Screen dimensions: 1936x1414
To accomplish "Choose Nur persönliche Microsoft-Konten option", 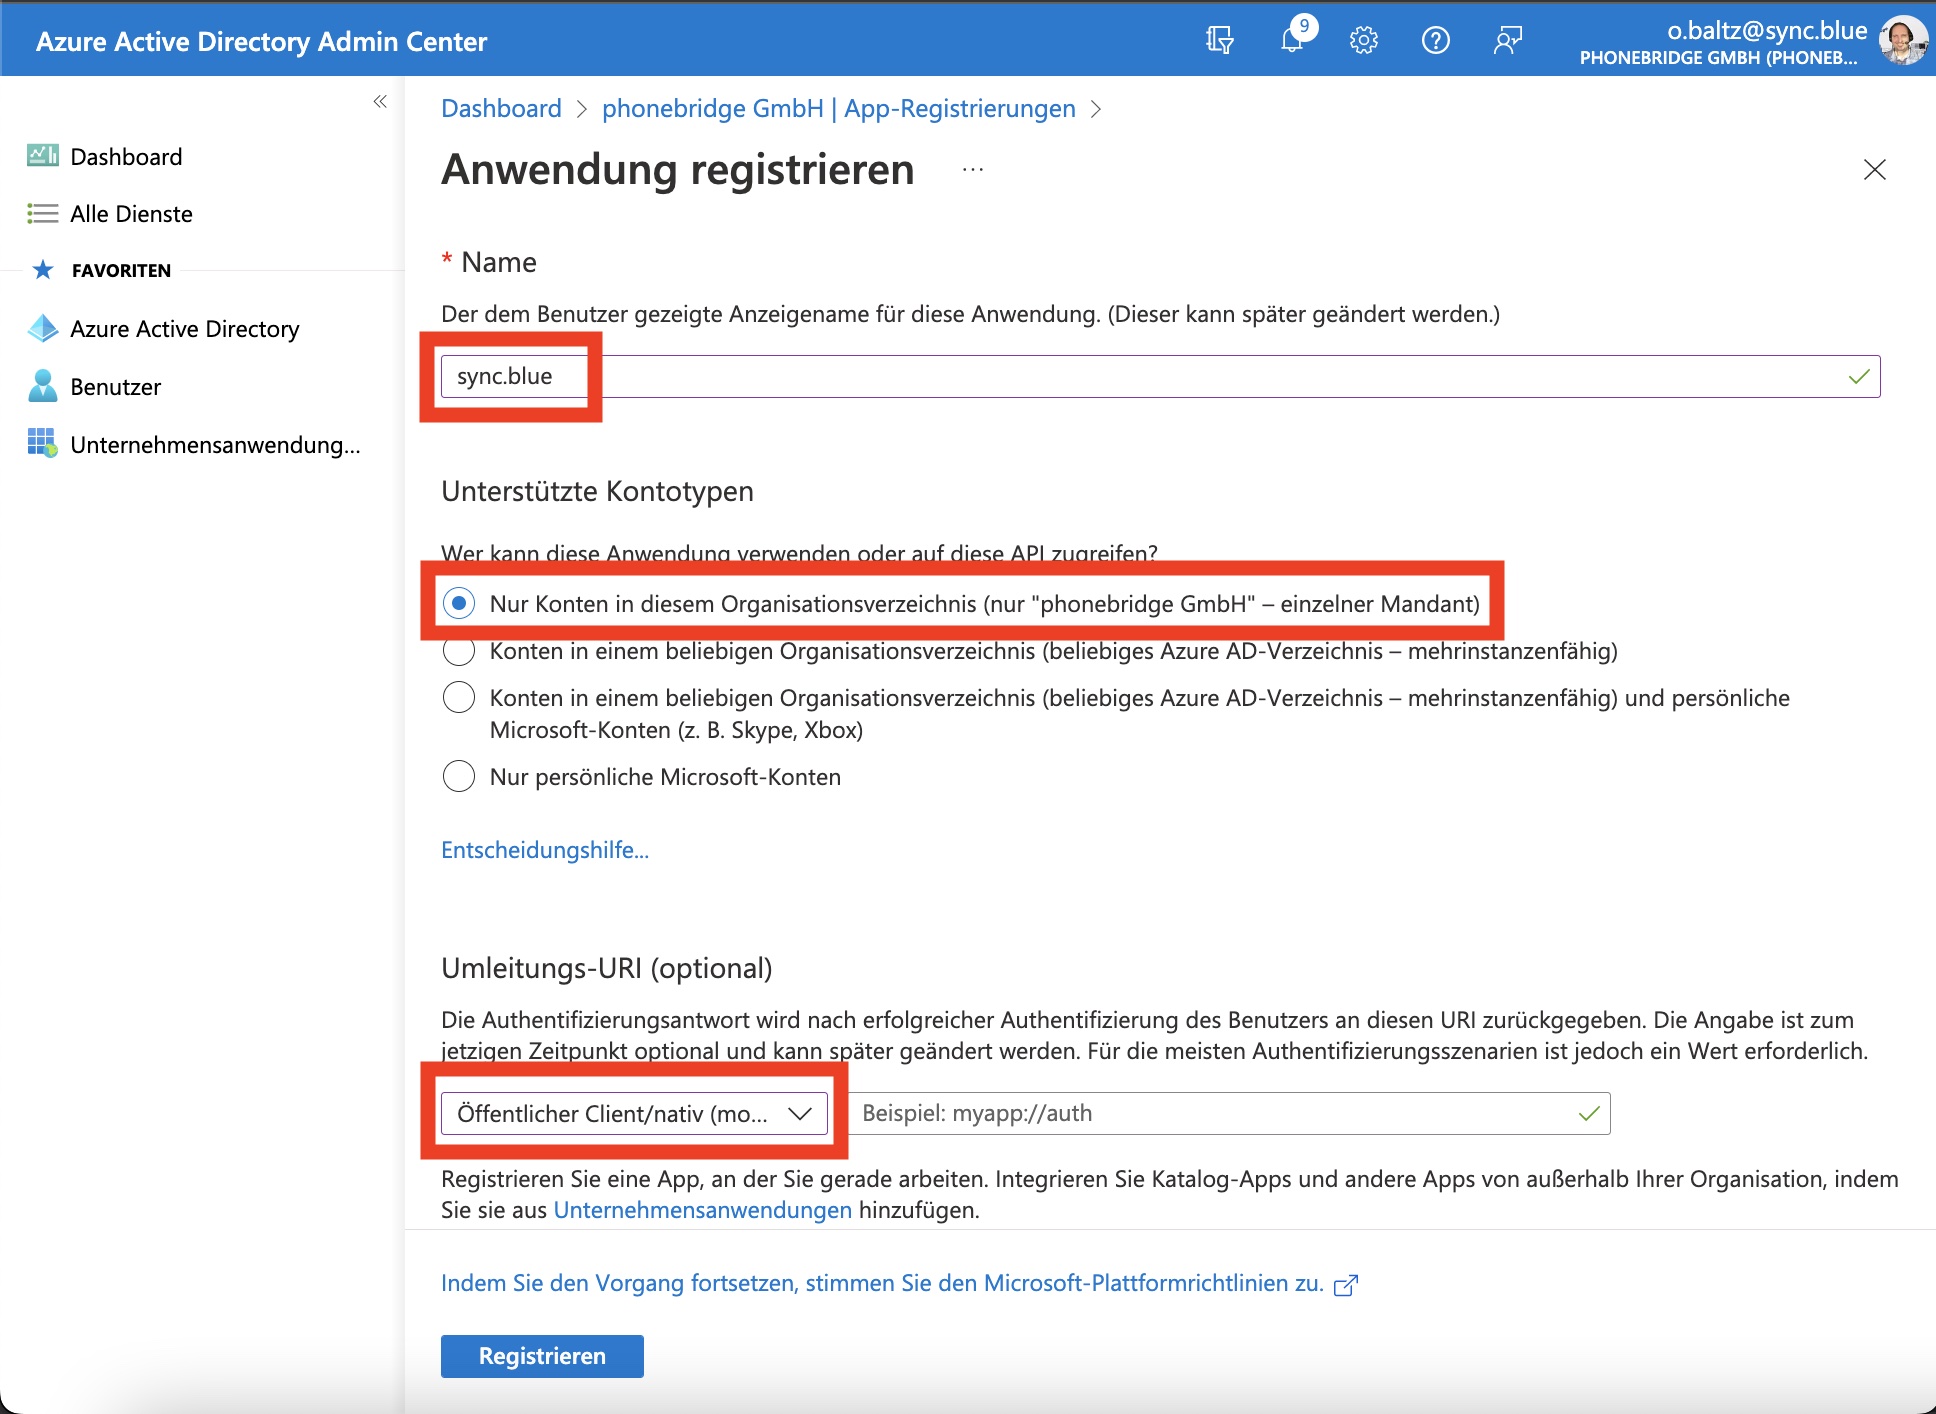I will click(x=459, y=775).
